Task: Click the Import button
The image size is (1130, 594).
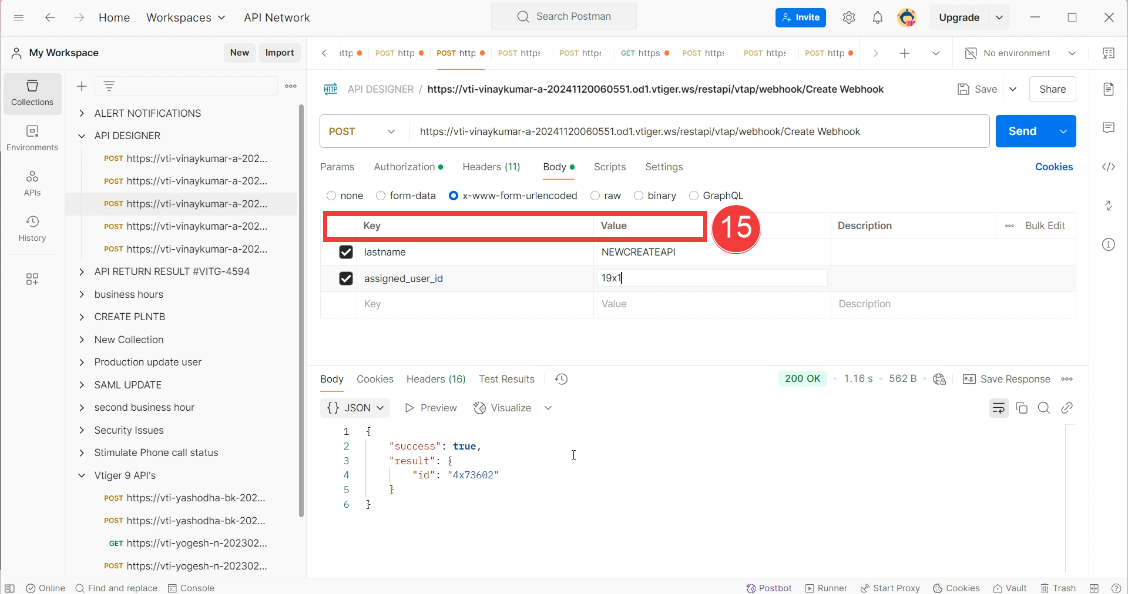Action: coord(280,53)
